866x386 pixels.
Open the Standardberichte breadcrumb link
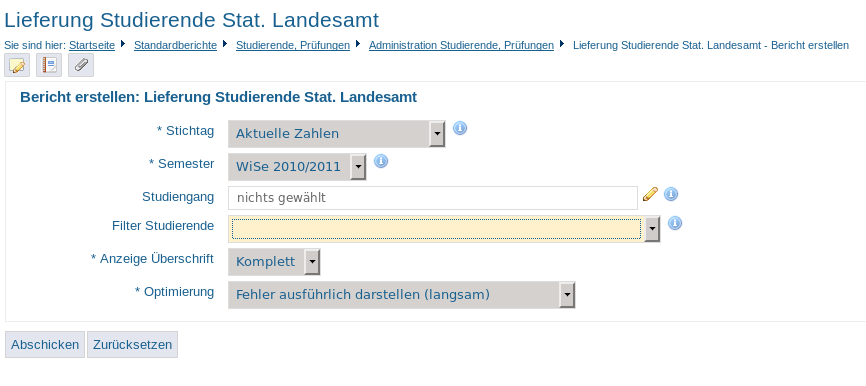pos(176,45)
